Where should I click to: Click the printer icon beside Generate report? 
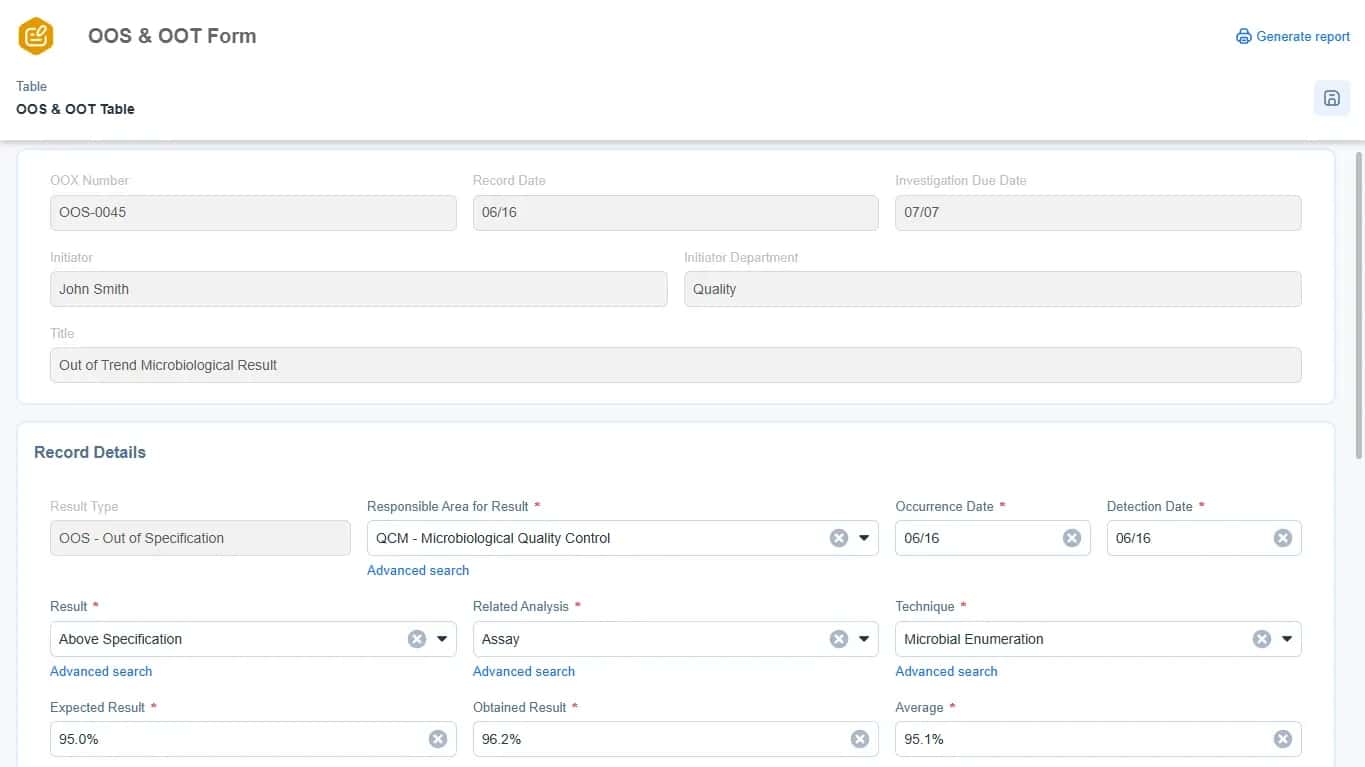pos(1244,37)
